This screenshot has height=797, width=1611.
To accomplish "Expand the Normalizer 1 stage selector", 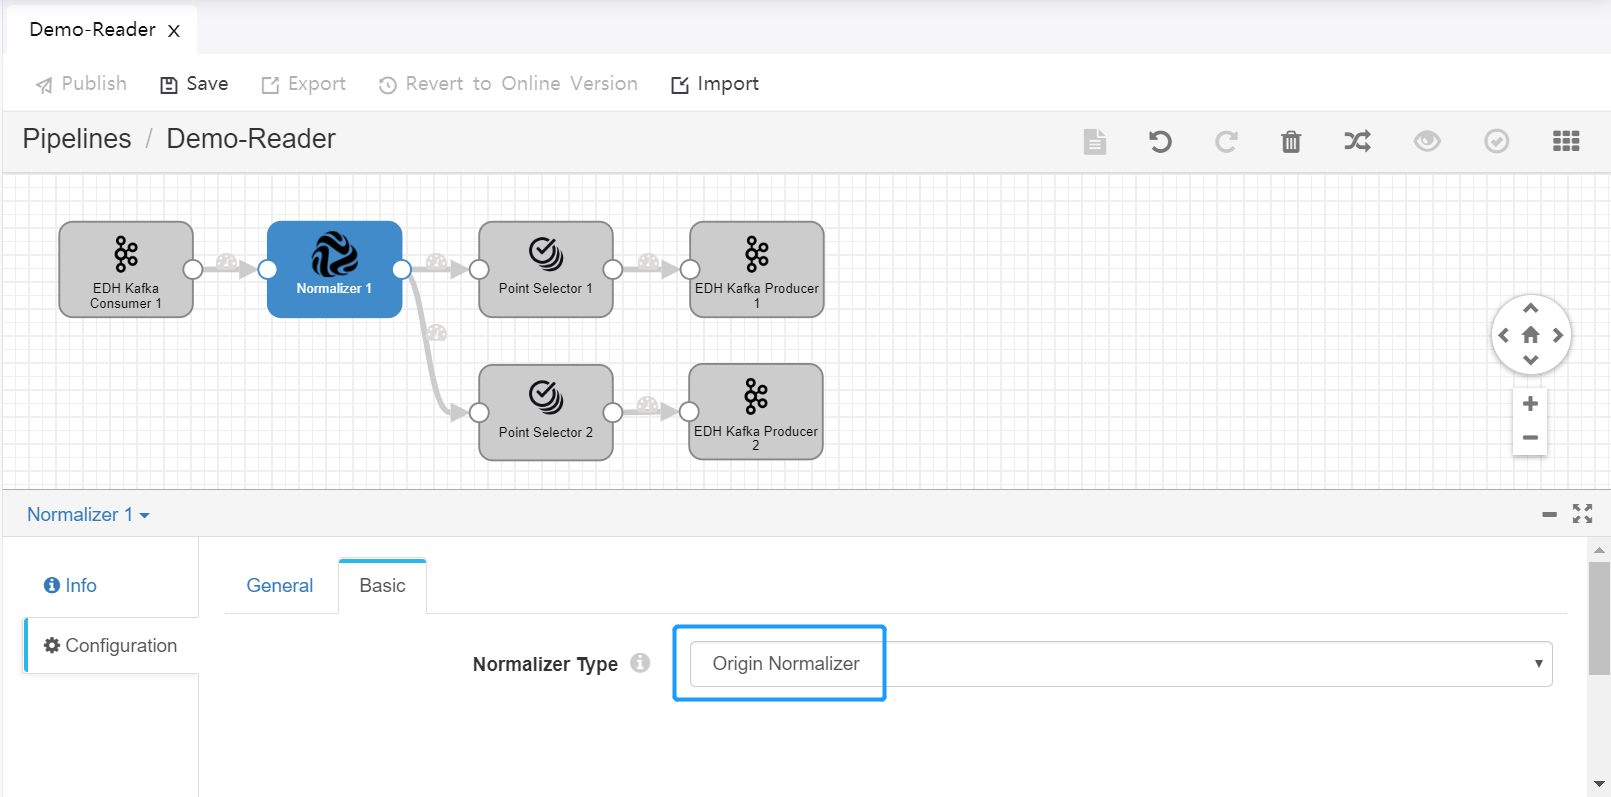I will pos(88,515).
